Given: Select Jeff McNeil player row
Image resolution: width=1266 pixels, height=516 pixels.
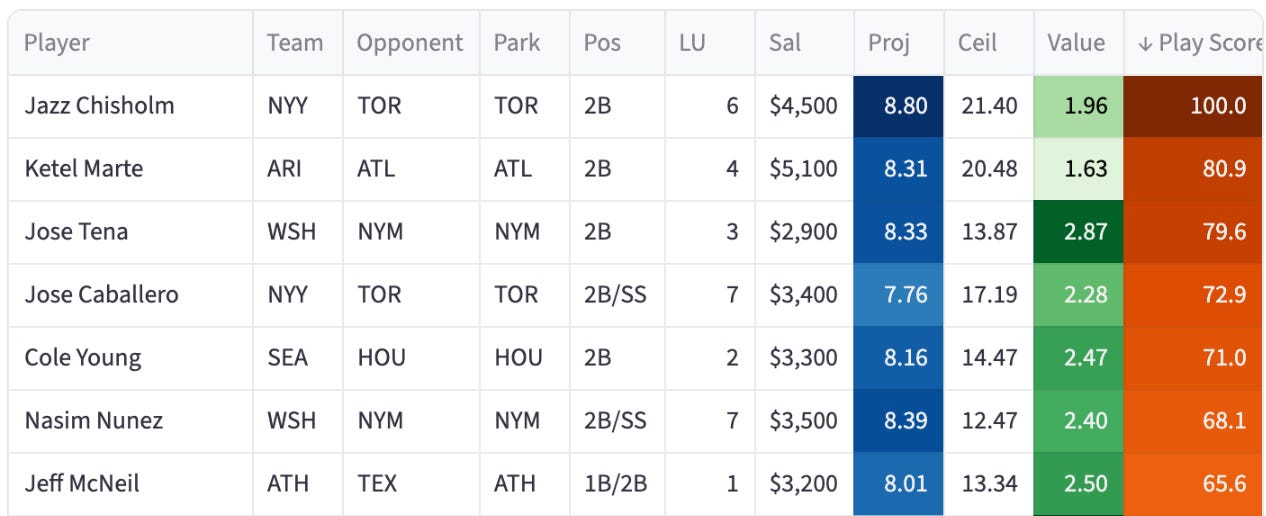Looking at the screenshot, I should click(636, 484).
